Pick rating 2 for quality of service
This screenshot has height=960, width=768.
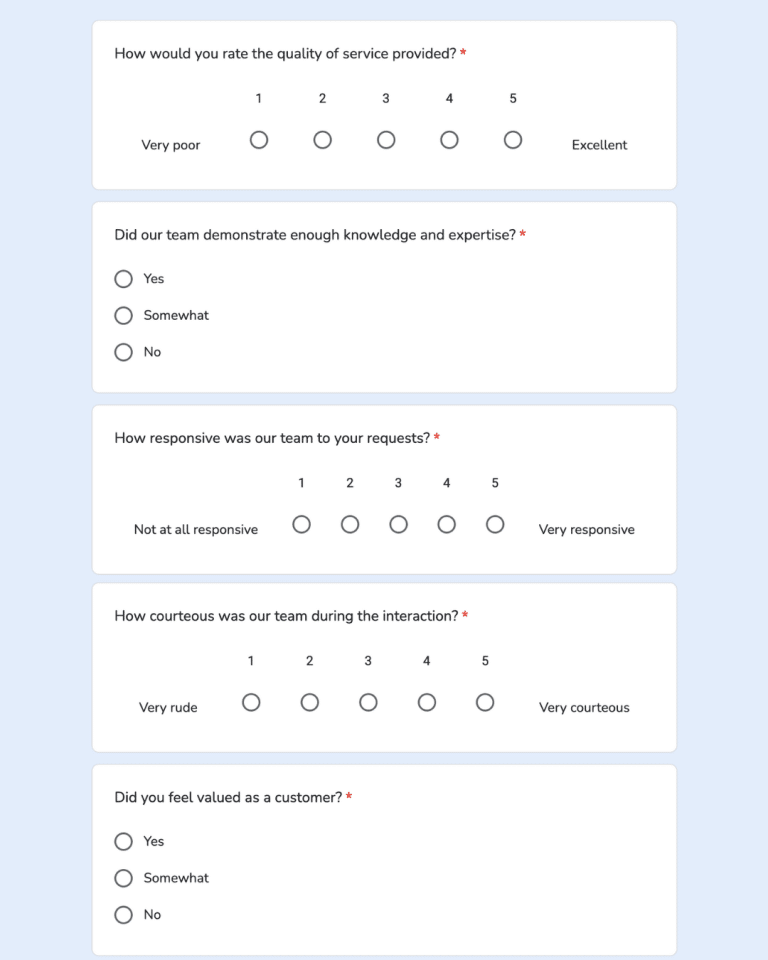coord(322,140)
